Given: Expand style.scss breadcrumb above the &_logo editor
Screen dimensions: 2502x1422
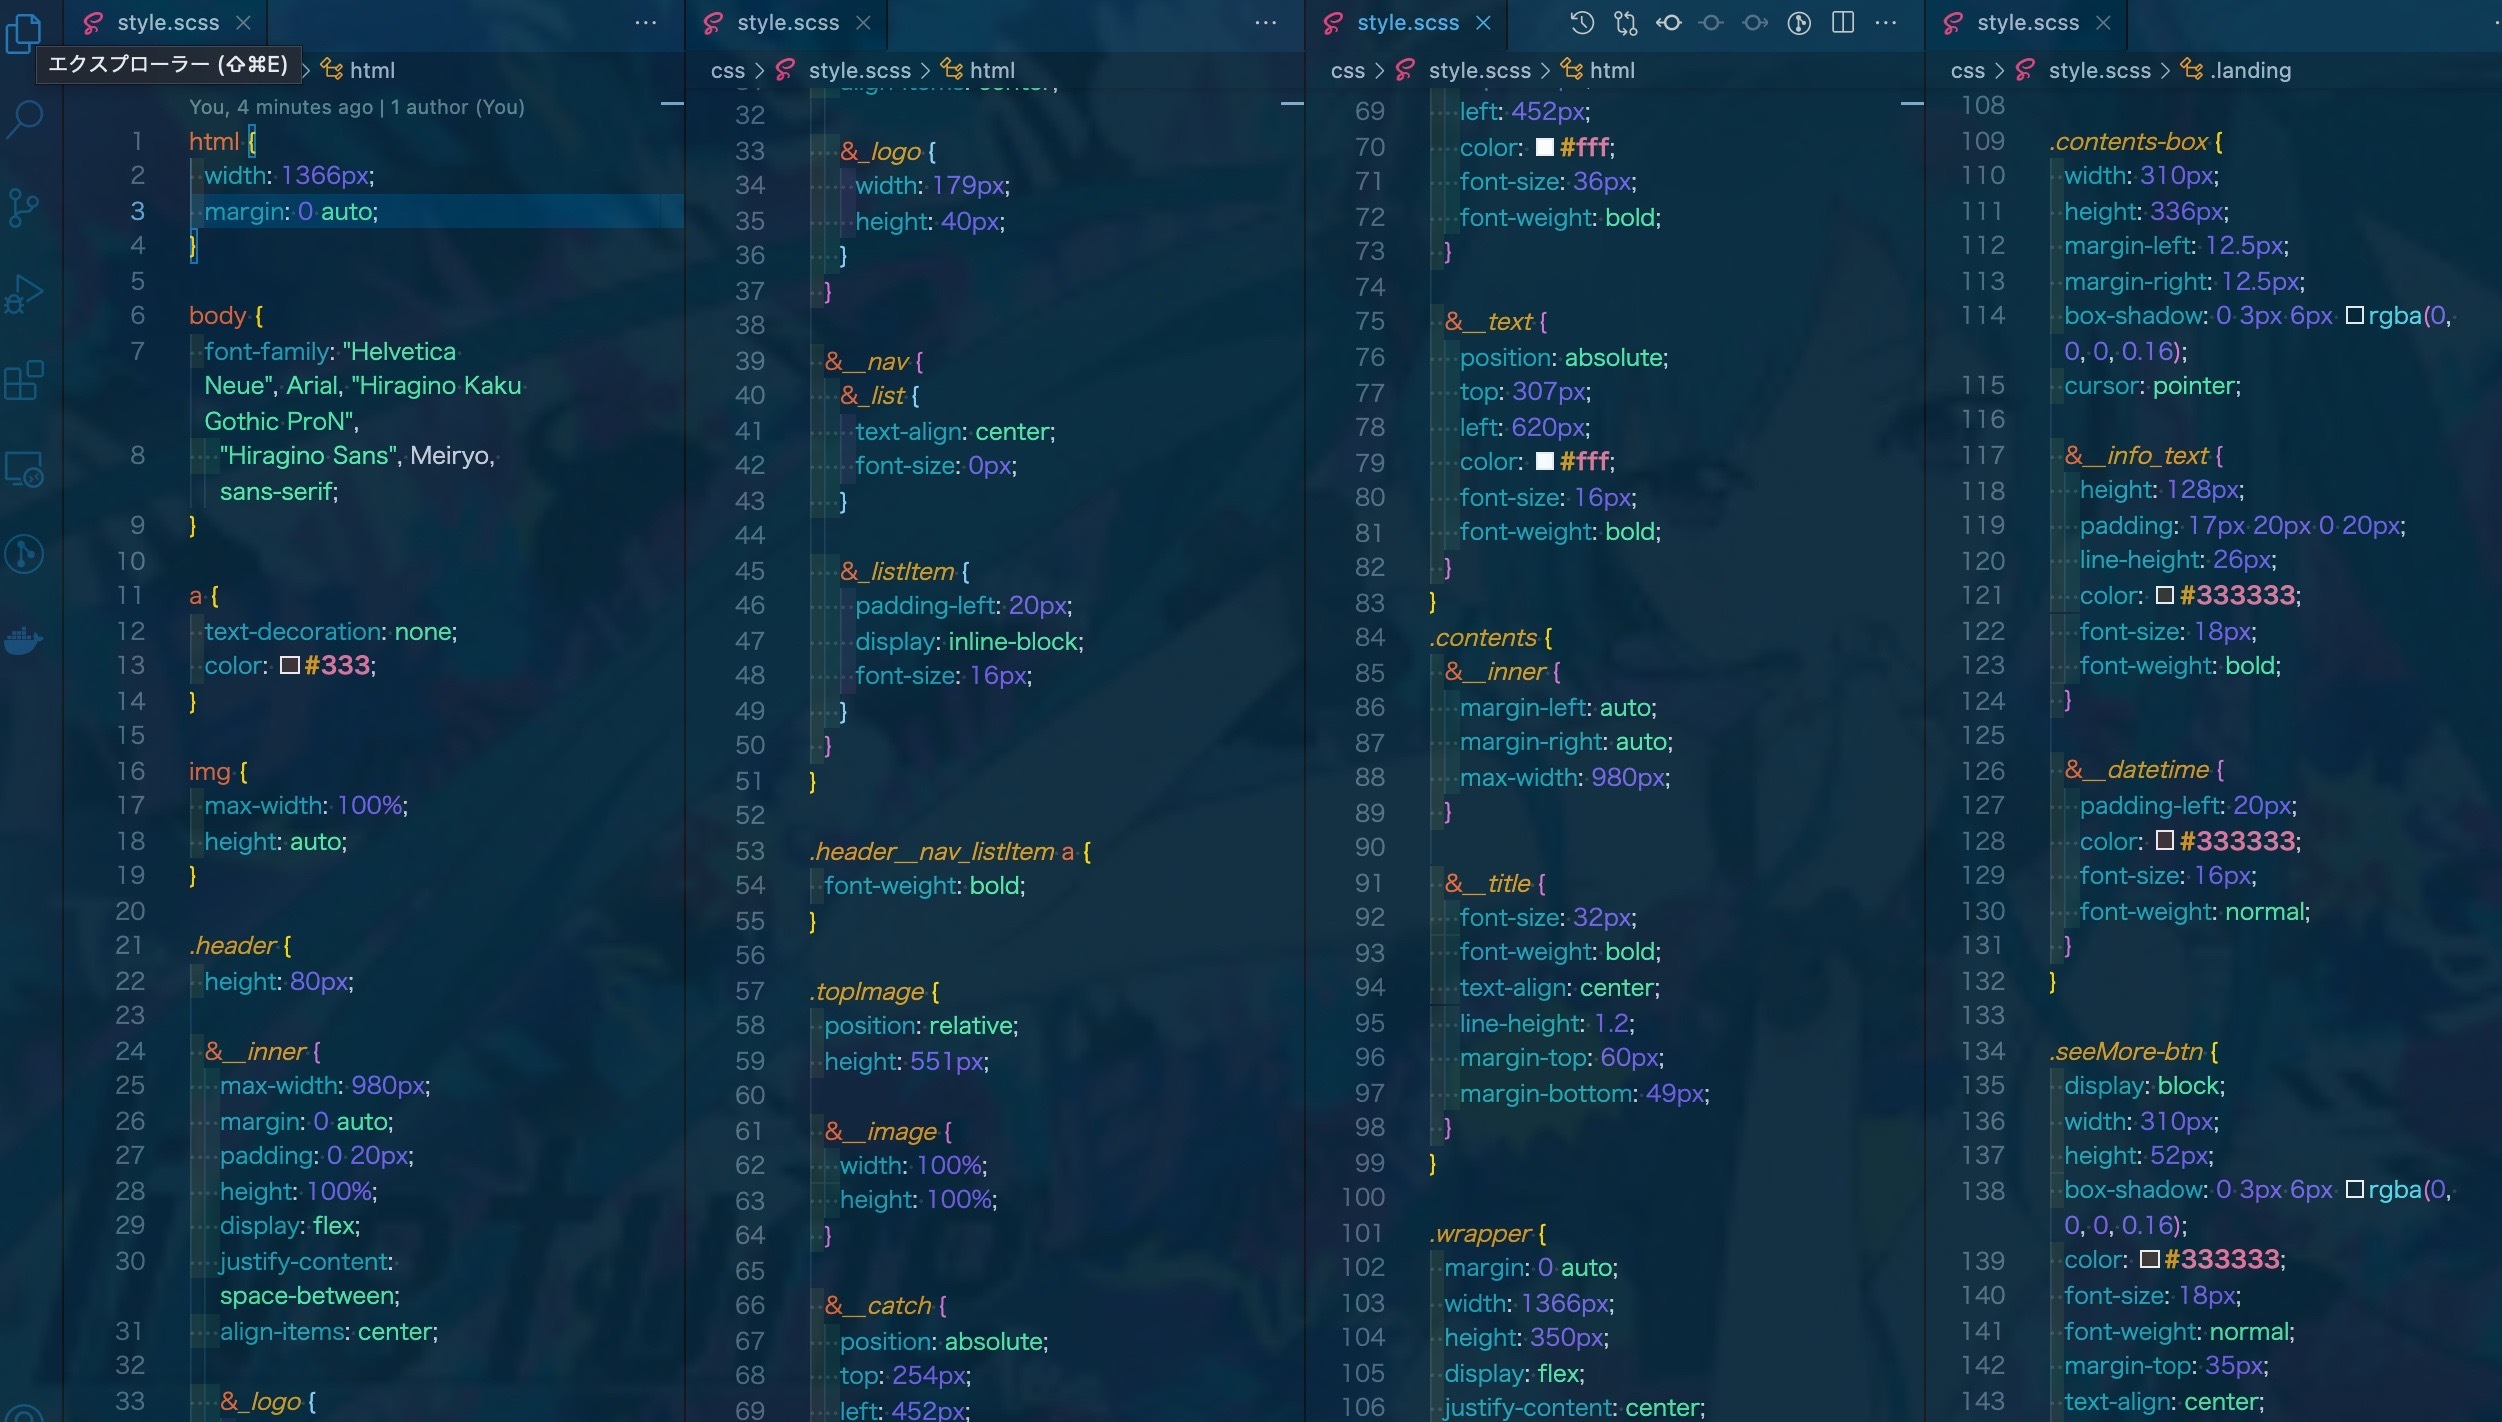Looking at the screenshot, I should [x=860, y=70].
